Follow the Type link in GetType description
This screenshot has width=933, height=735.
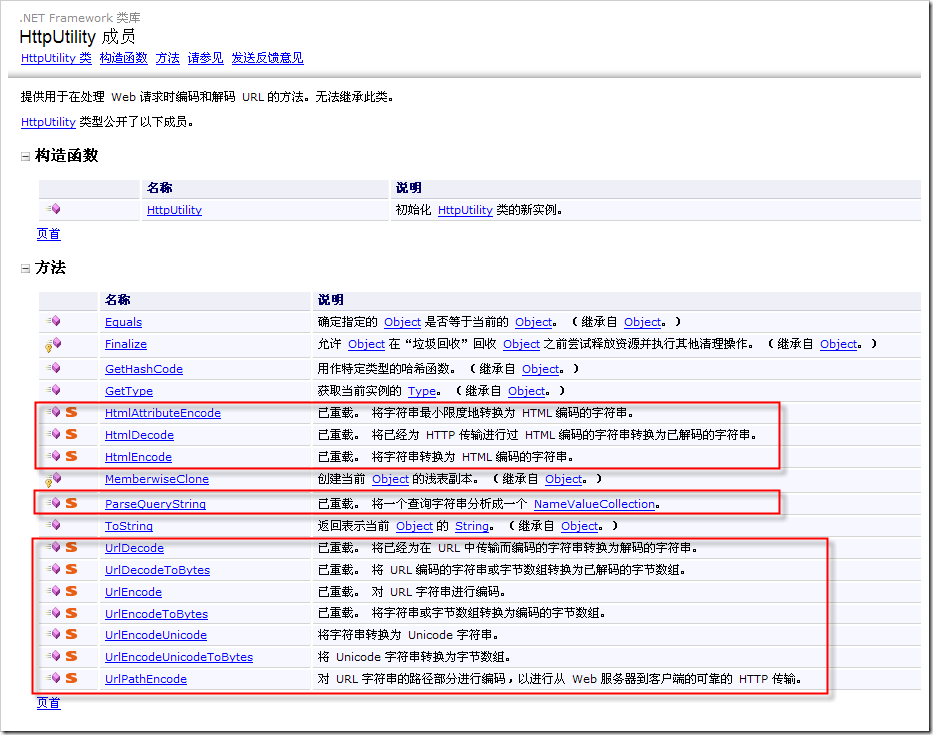point(422,391)
